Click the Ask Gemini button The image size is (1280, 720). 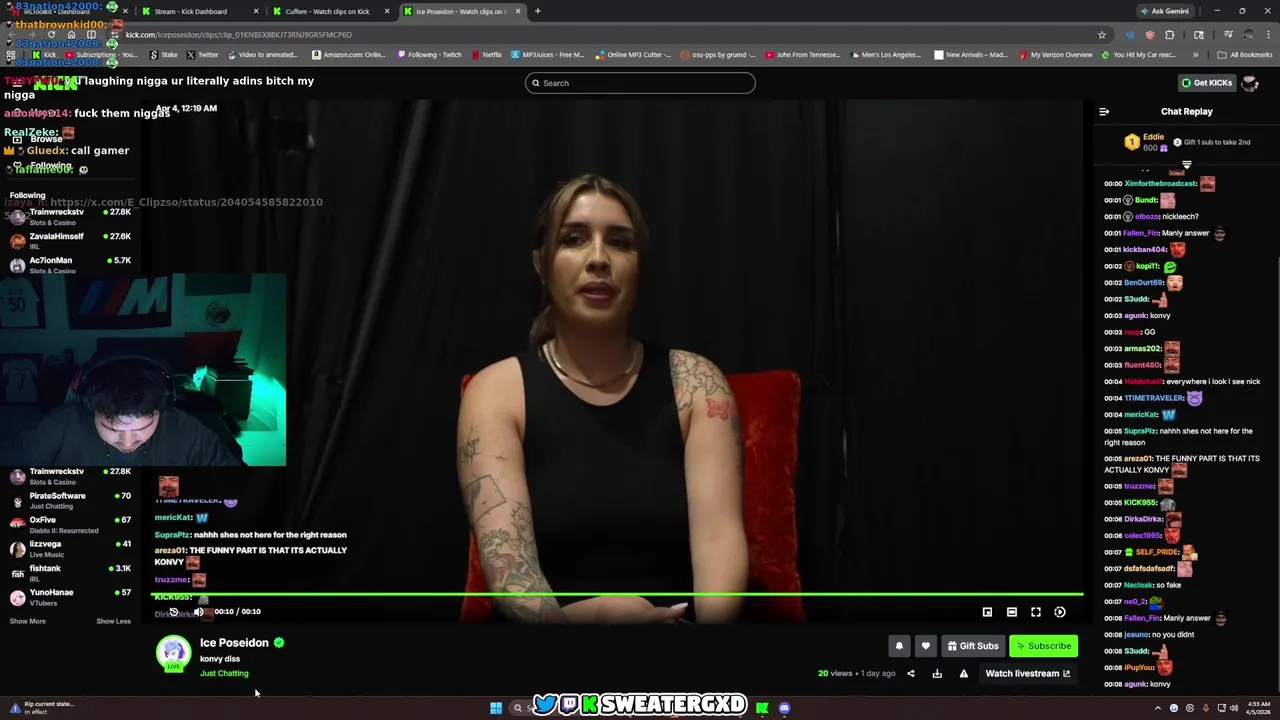tap(1165, 11)
